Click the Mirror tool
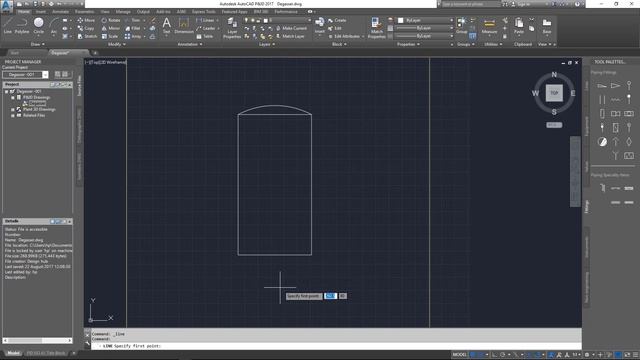Image resolution: width=640 pixels, height=360 pixels. 111,28
